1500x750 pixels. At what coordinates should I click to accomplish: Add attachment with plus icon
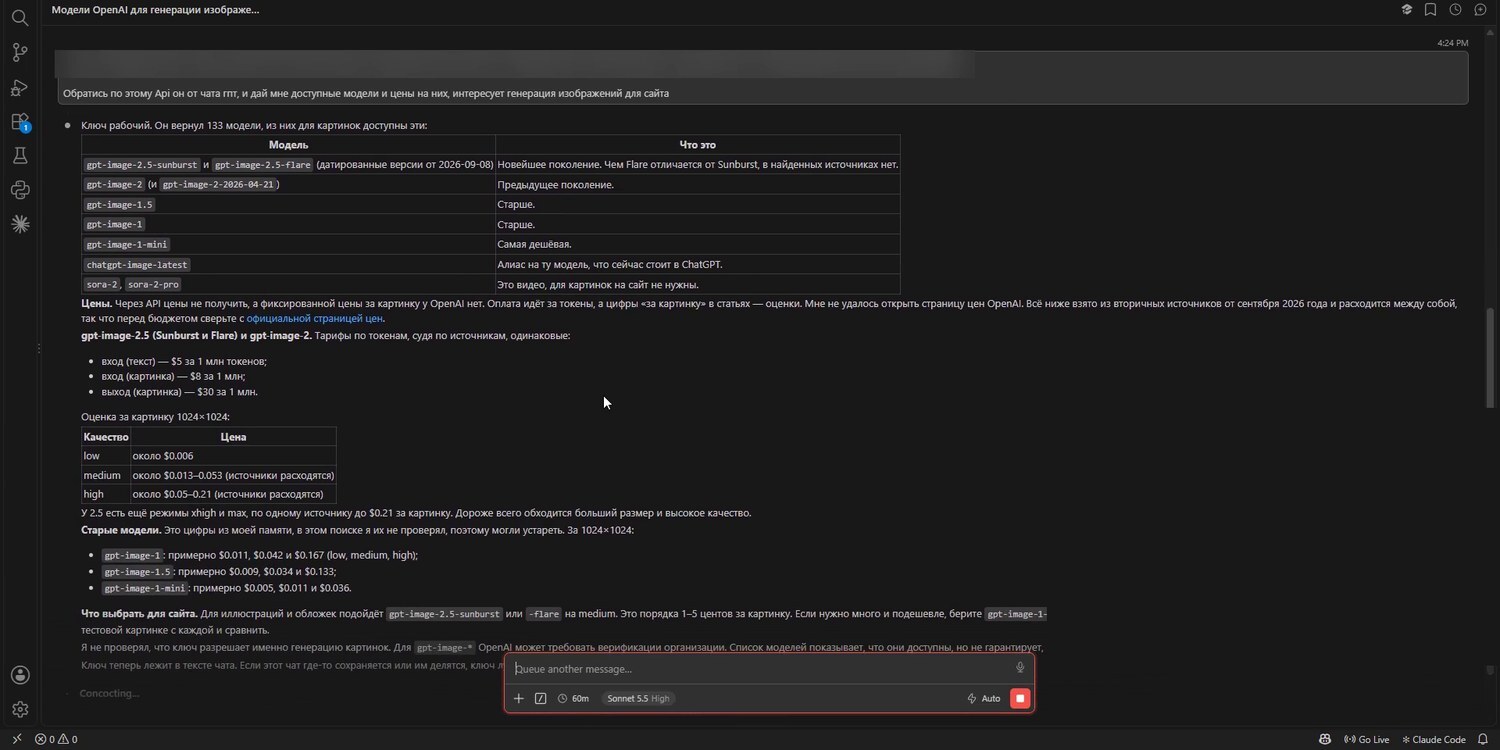(518, 698)
